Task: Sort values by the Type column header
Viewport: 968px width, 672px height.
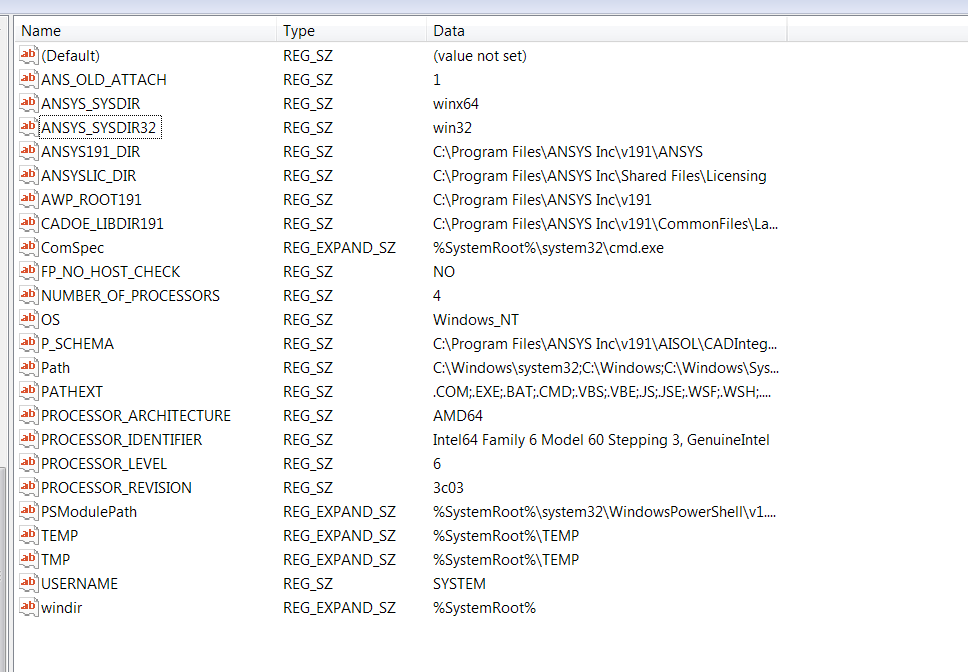Action: pyautogui.click(x=352, y=31)
